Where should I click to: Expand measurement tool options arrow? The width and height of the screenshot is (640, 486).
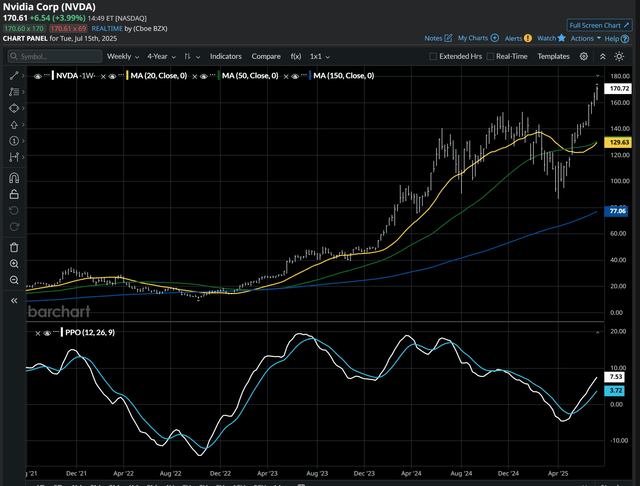point(23,157)
